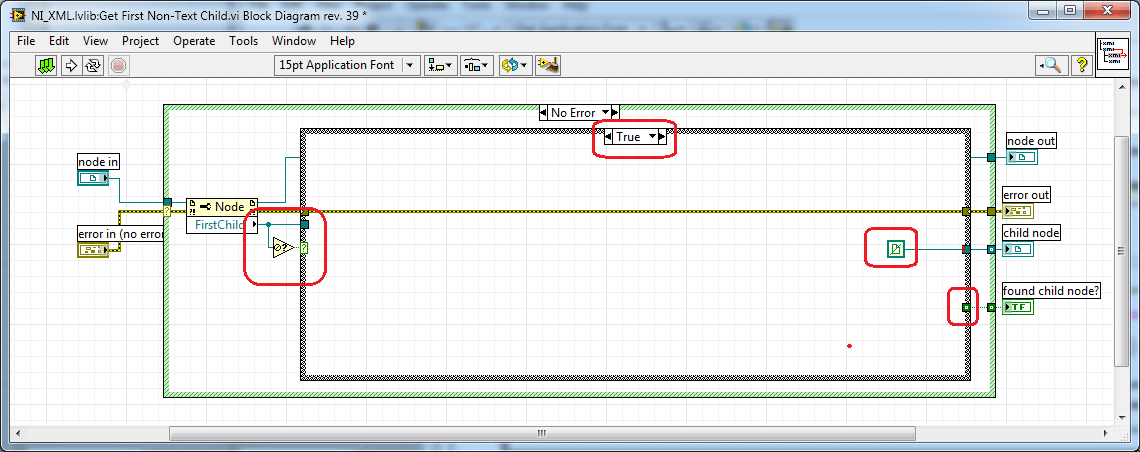Show Context Help with the question mark button
The width and height of the screenshot is (1140, 452).
1082,65
